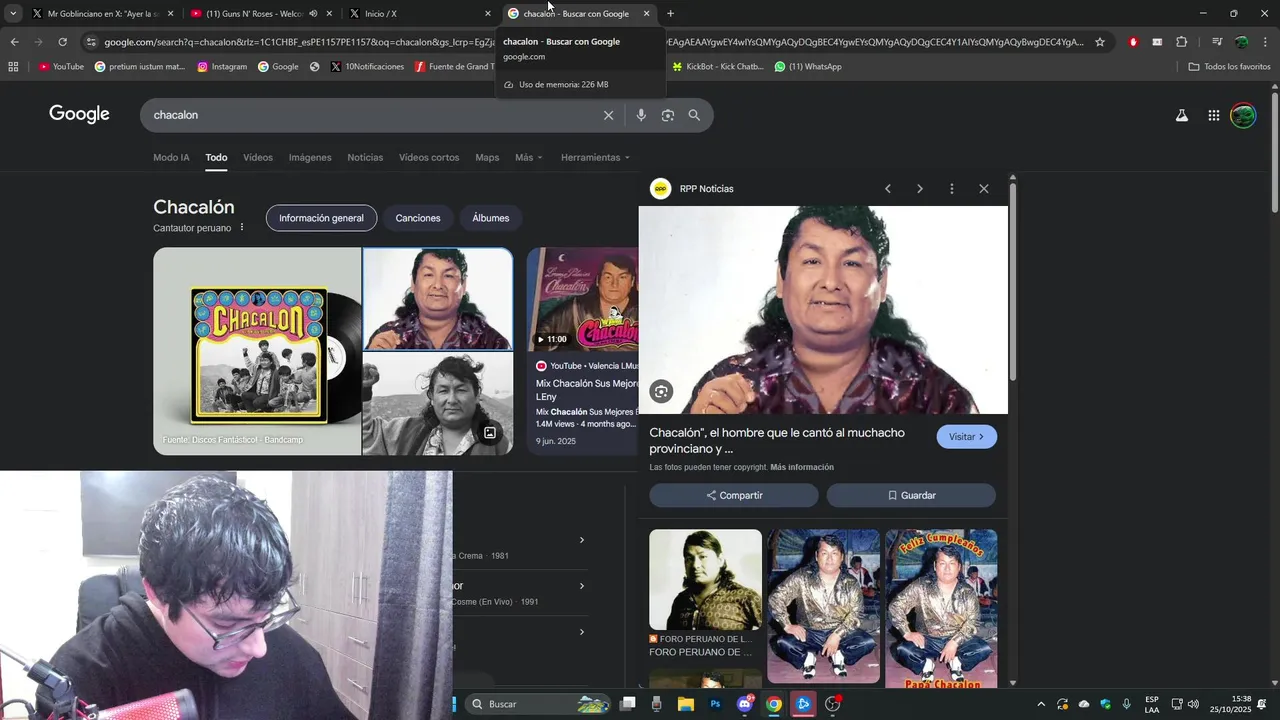This screenshot has width=1280, height=720.
Task: Play the Mix Chacalón YouTube video
Action: [x=583, y=299]
